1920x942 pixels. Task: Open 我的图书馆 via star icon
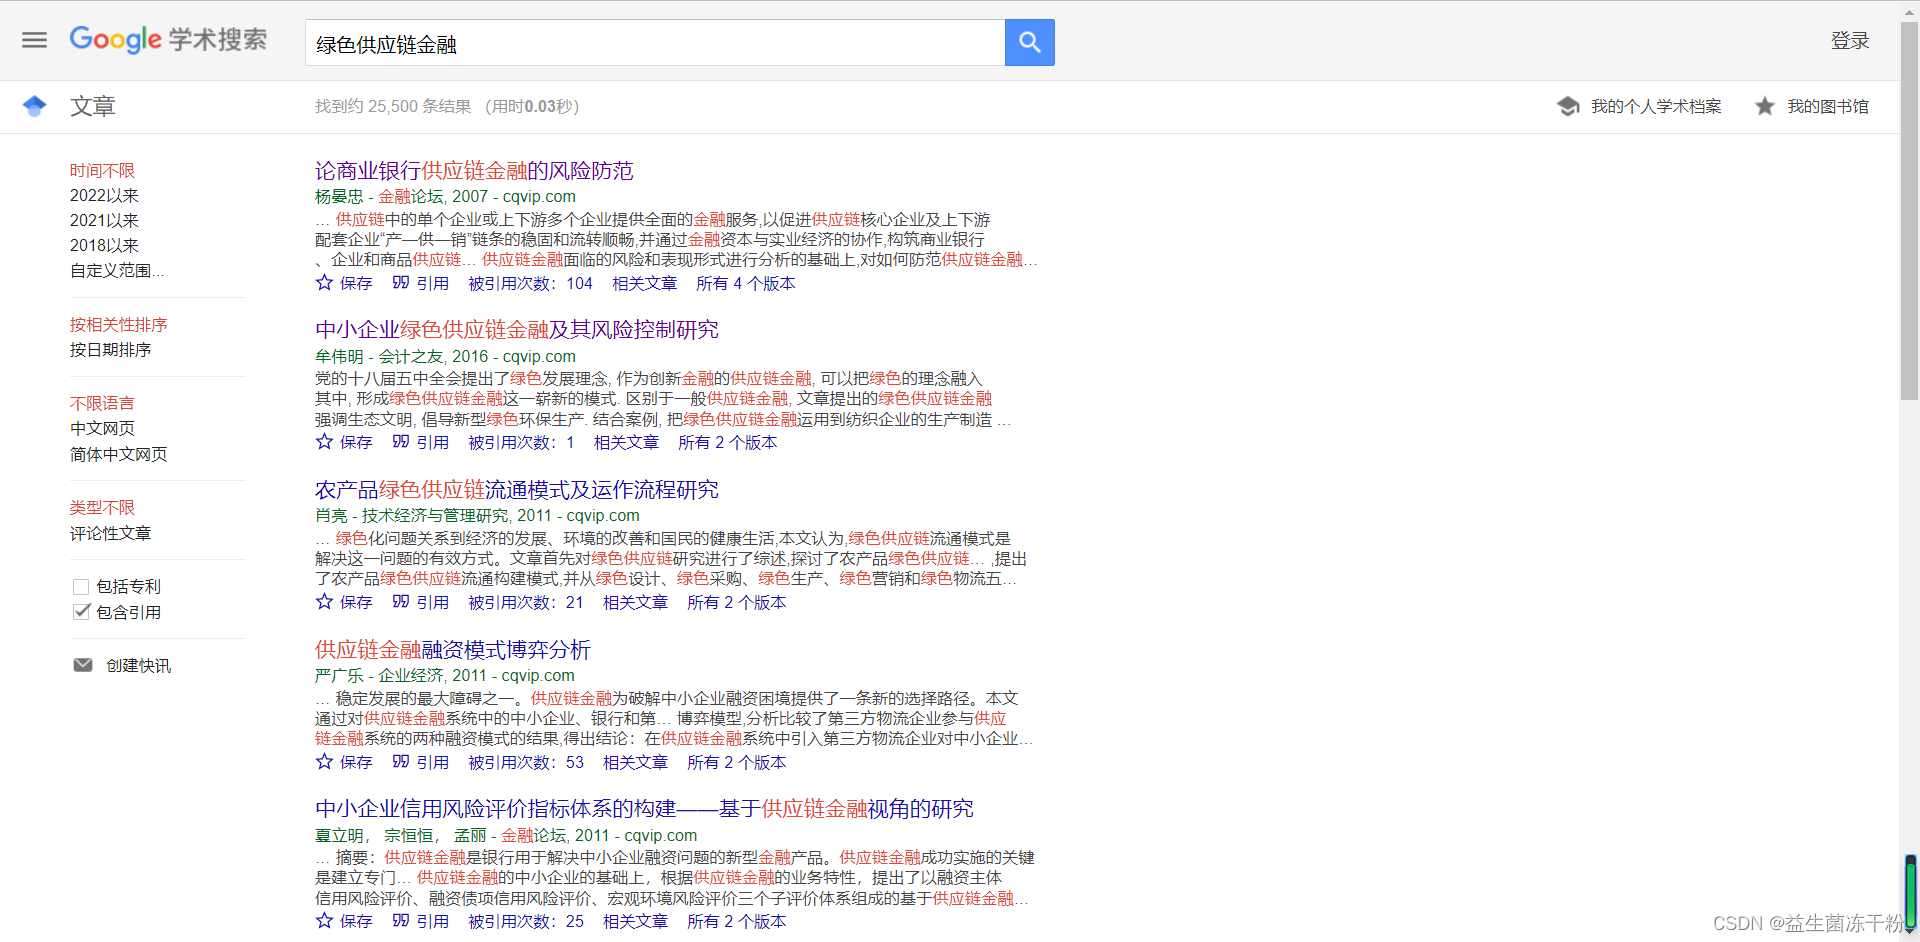click(x=1765, y=106)
